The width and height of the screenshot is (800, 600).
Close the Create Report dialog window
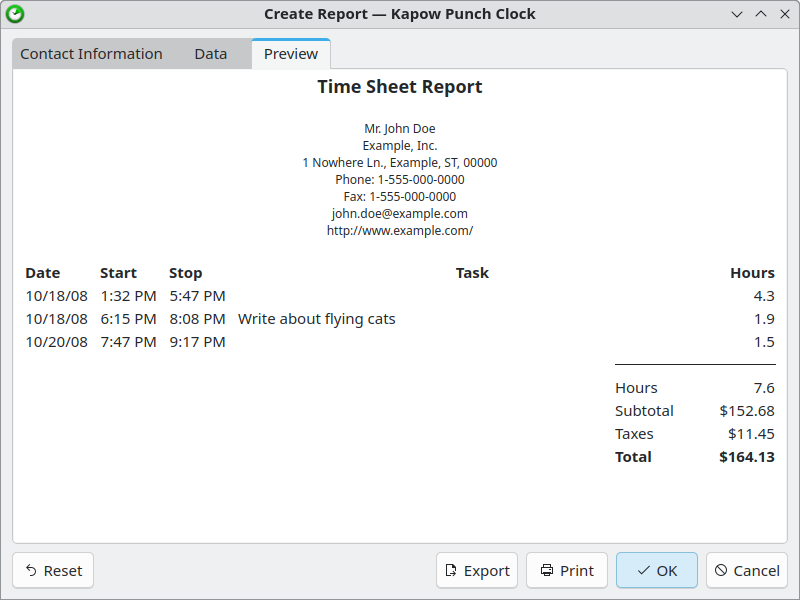(x=783, y=14)
